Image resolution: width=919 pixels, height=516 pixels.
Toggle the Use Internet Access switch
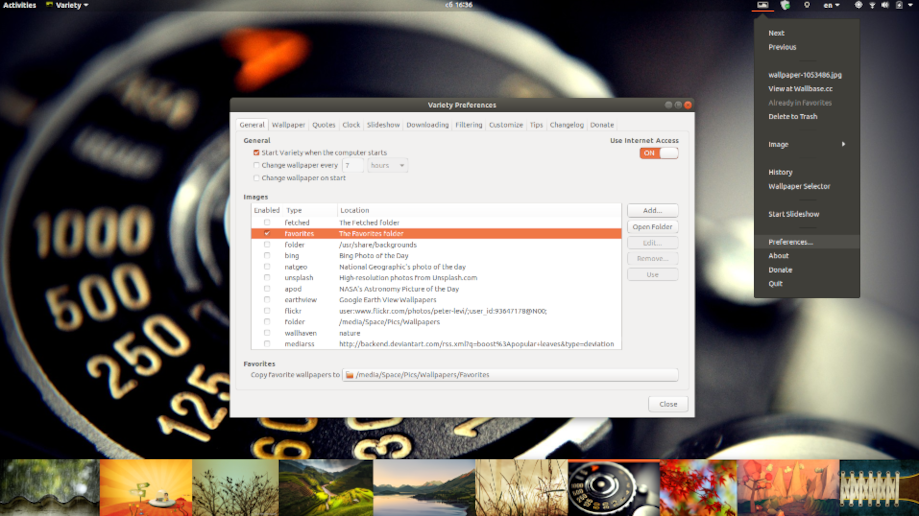point(658,153)
